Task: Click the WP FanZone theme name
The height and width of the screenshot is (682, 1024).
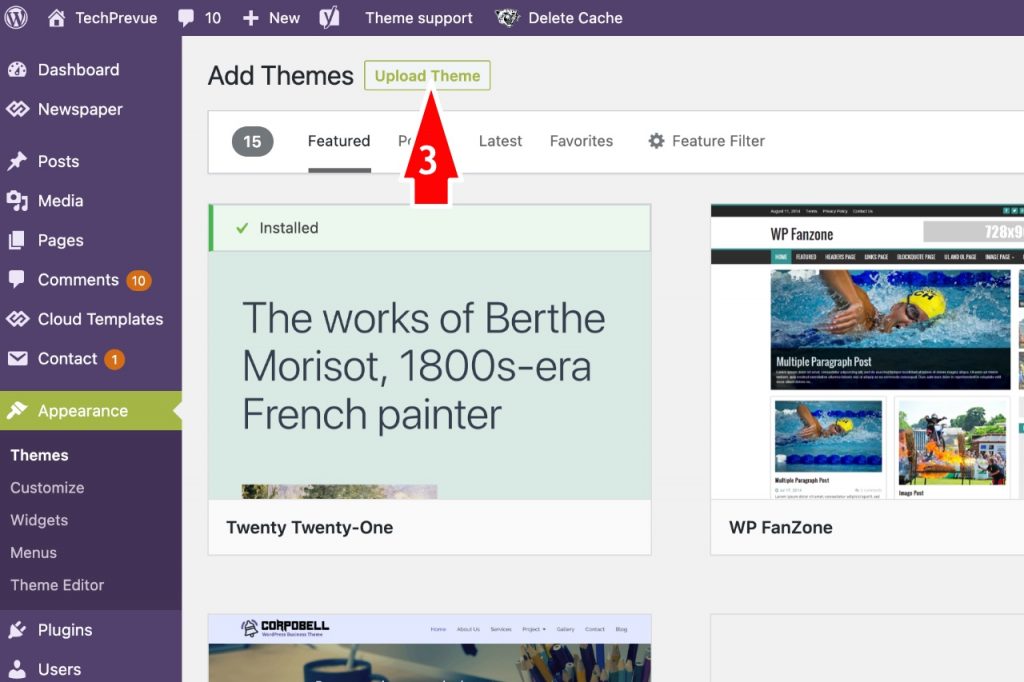Action: 780,528
